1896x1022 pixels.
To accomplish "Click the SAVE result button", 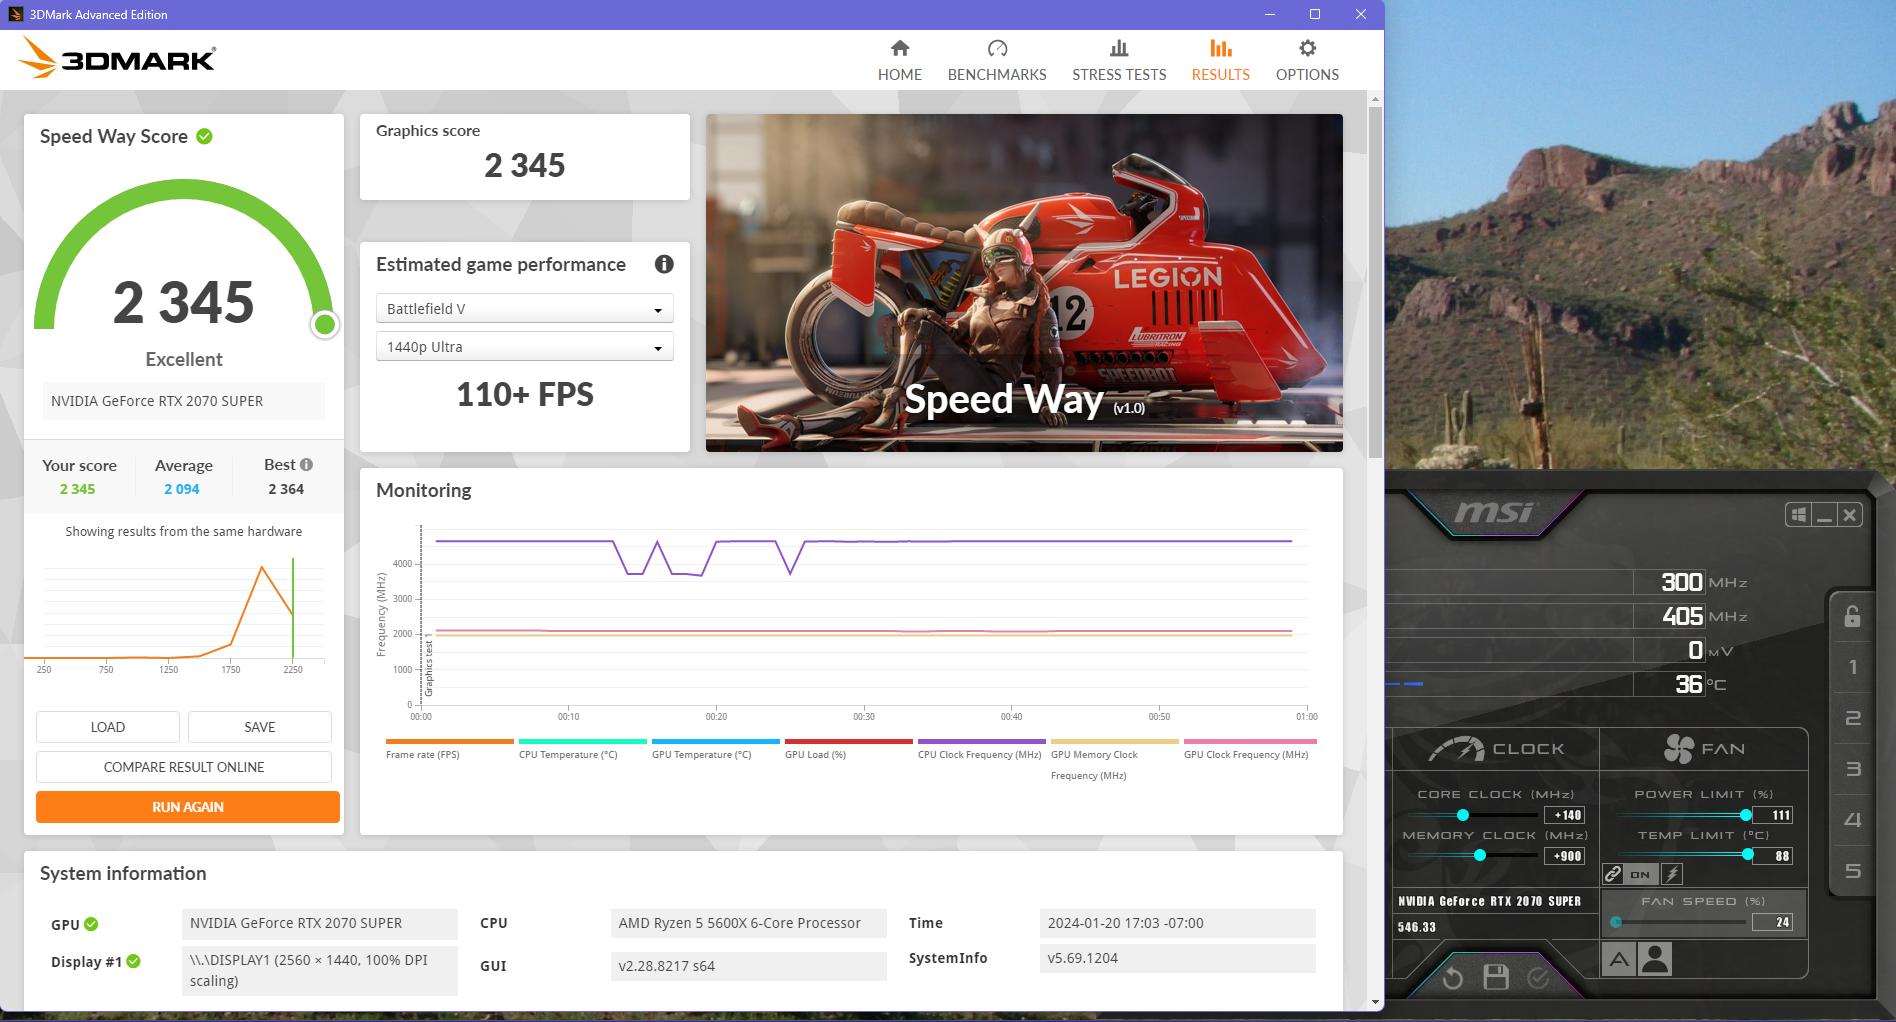I will pos(260,727).
